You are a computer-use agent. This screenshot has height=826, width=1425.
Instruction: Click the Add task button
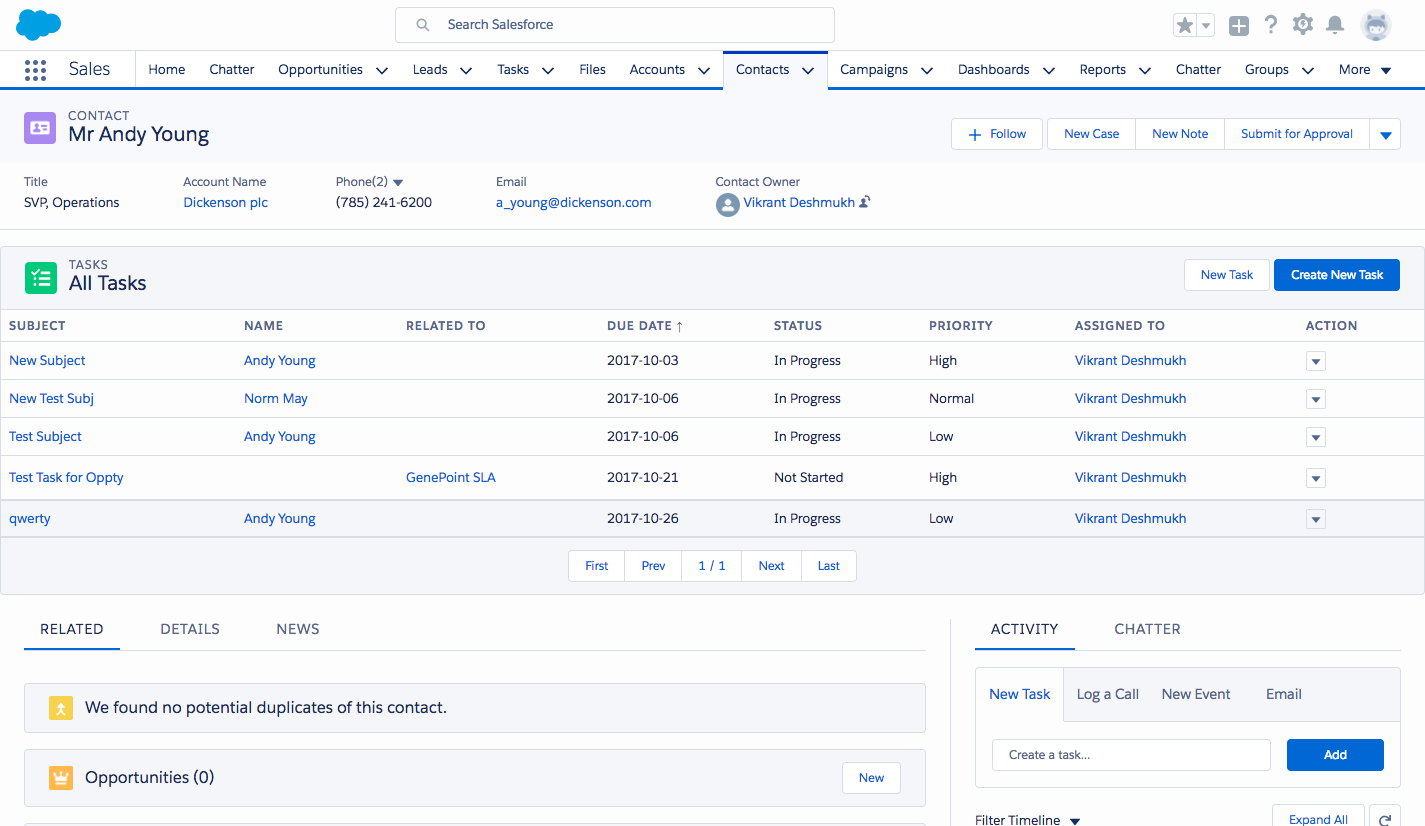pos(1335,755)
